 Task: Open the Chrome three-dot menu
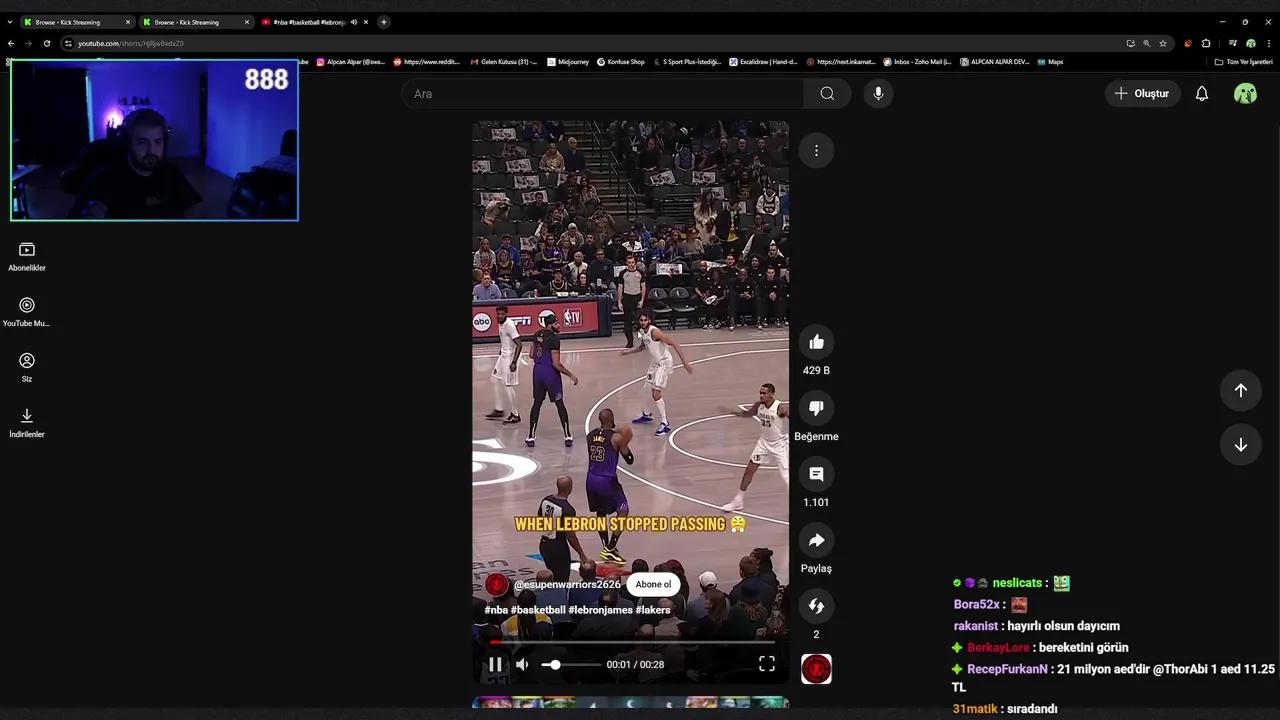point(1269,43)
